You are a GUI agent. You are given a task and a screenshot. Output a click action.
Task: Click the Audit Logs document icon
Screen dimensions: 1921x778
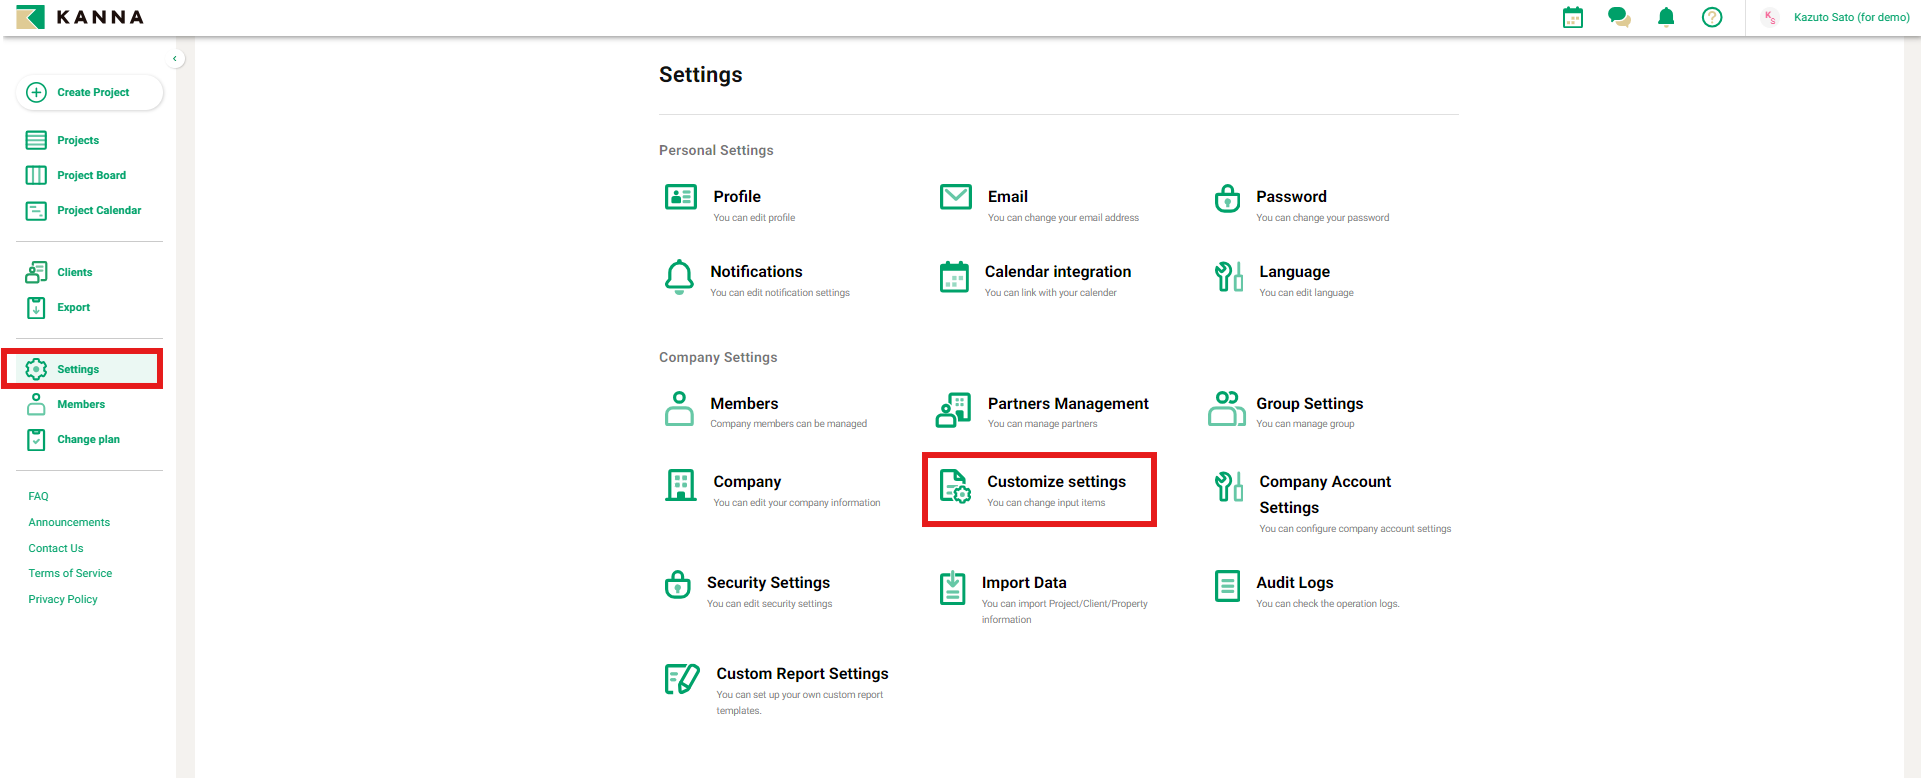point(1227,586)
